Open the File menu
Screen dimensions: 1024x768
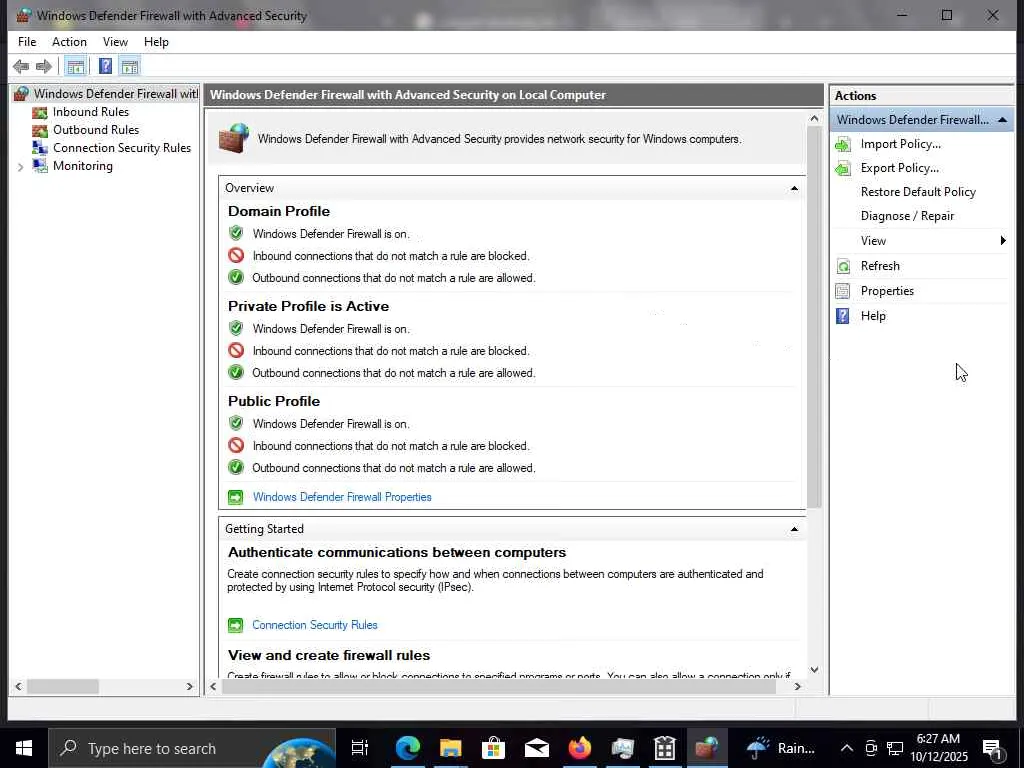pyautogui.click(x=27, y=42)
